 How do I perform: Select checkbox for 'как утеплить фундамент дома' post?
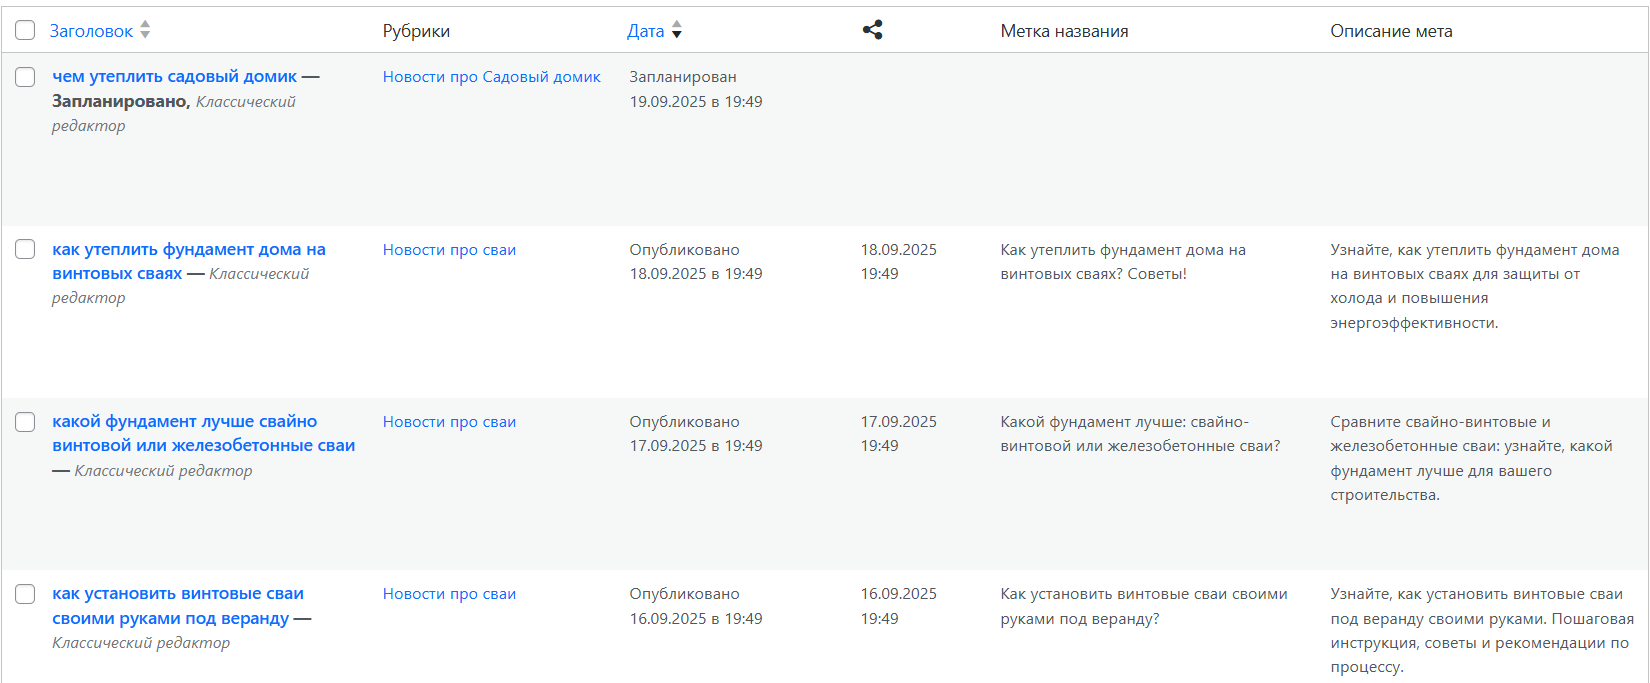click(x=25, y=249)
